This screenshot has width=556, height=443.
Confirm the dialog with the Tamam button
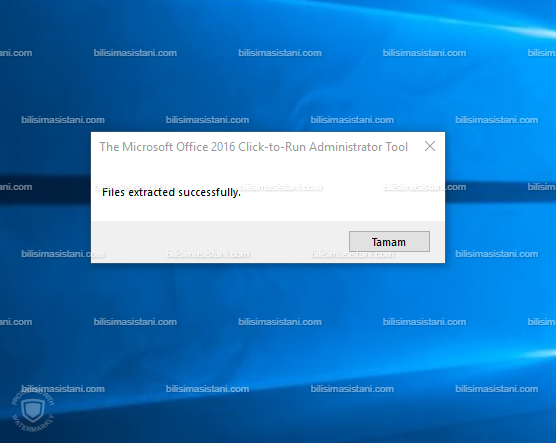389,242
